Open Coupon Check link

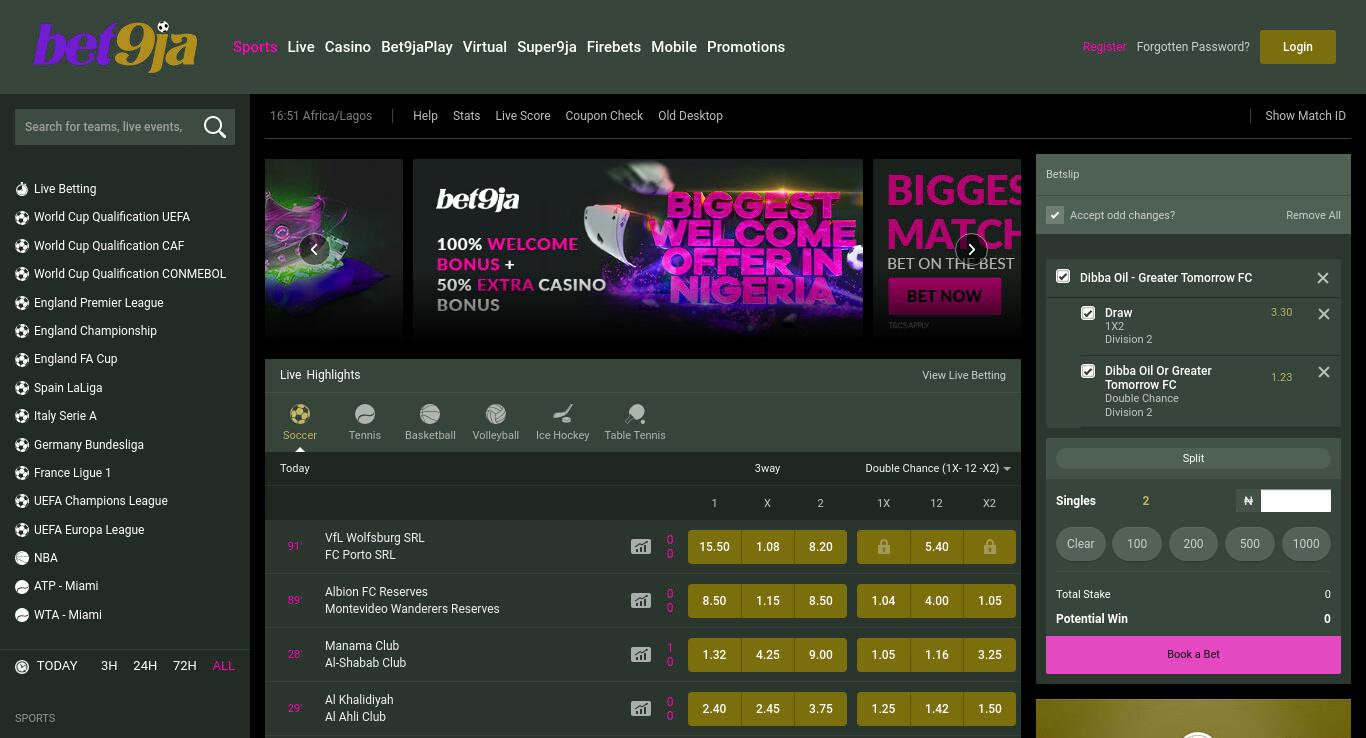pyautogui.click(x=604, y=116)
